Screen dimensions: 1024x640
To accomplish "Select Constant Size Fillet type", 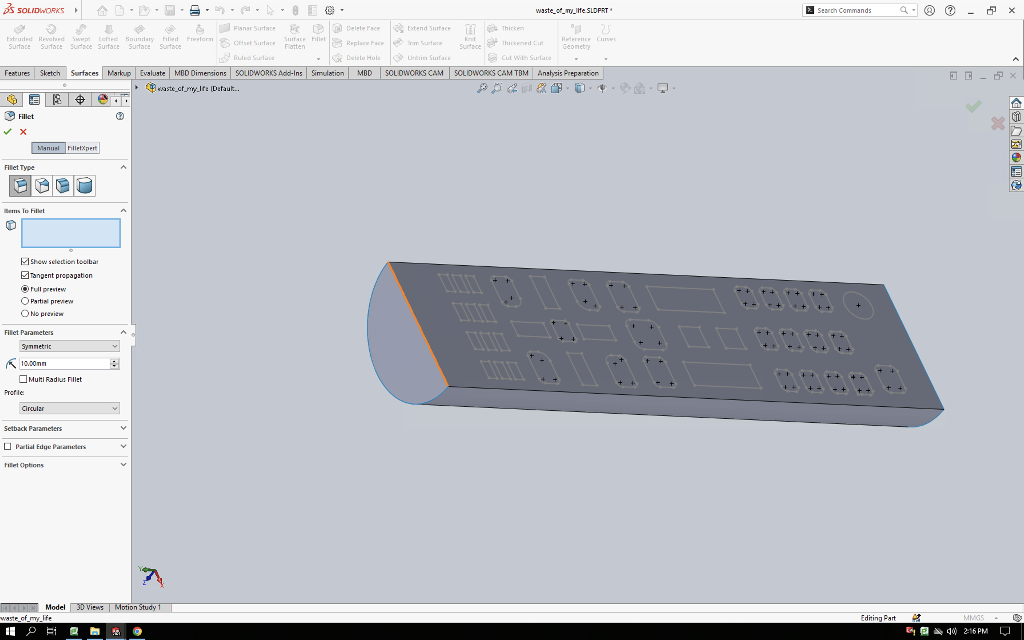I will [20, 185].
